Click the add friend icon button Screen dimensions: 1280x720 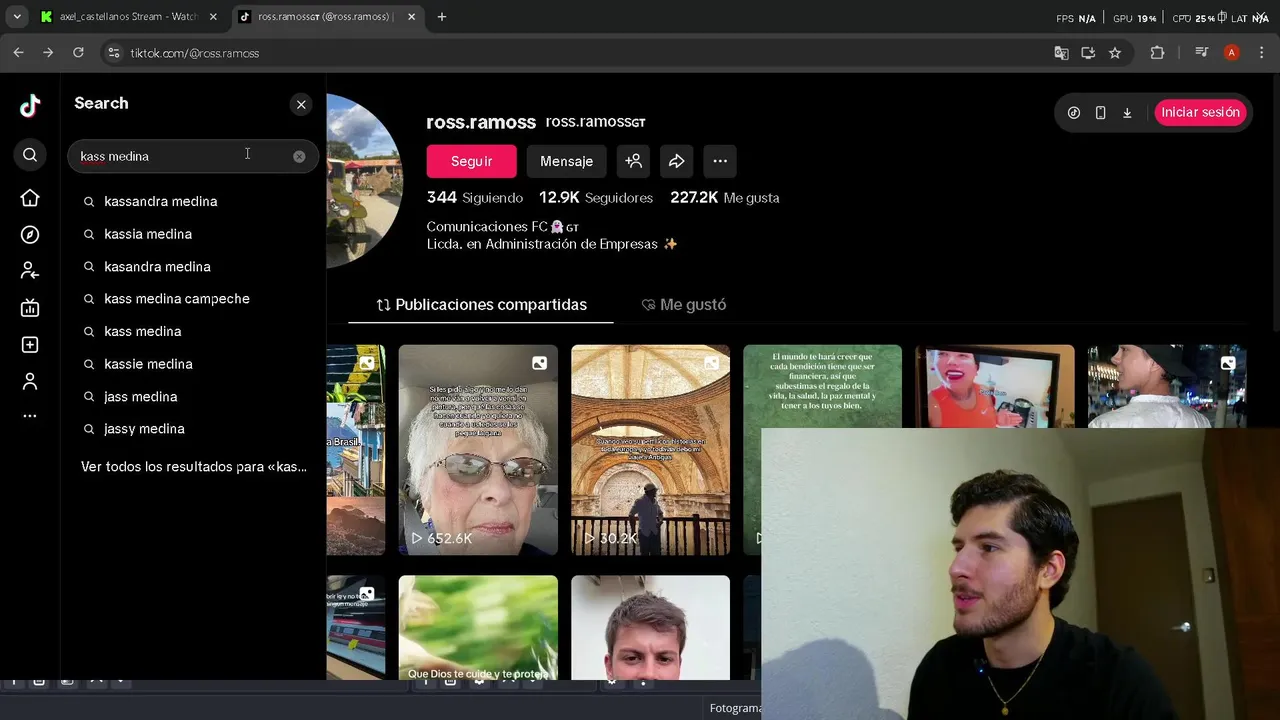[633, 161]
